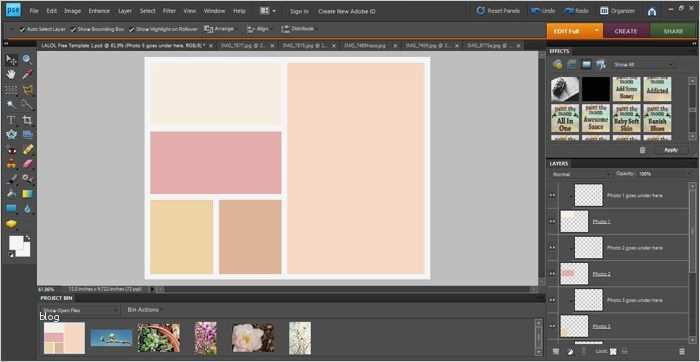Select the Straighten tool
The width and height of the screenshot is (700, 362).
tap(27, 134)
